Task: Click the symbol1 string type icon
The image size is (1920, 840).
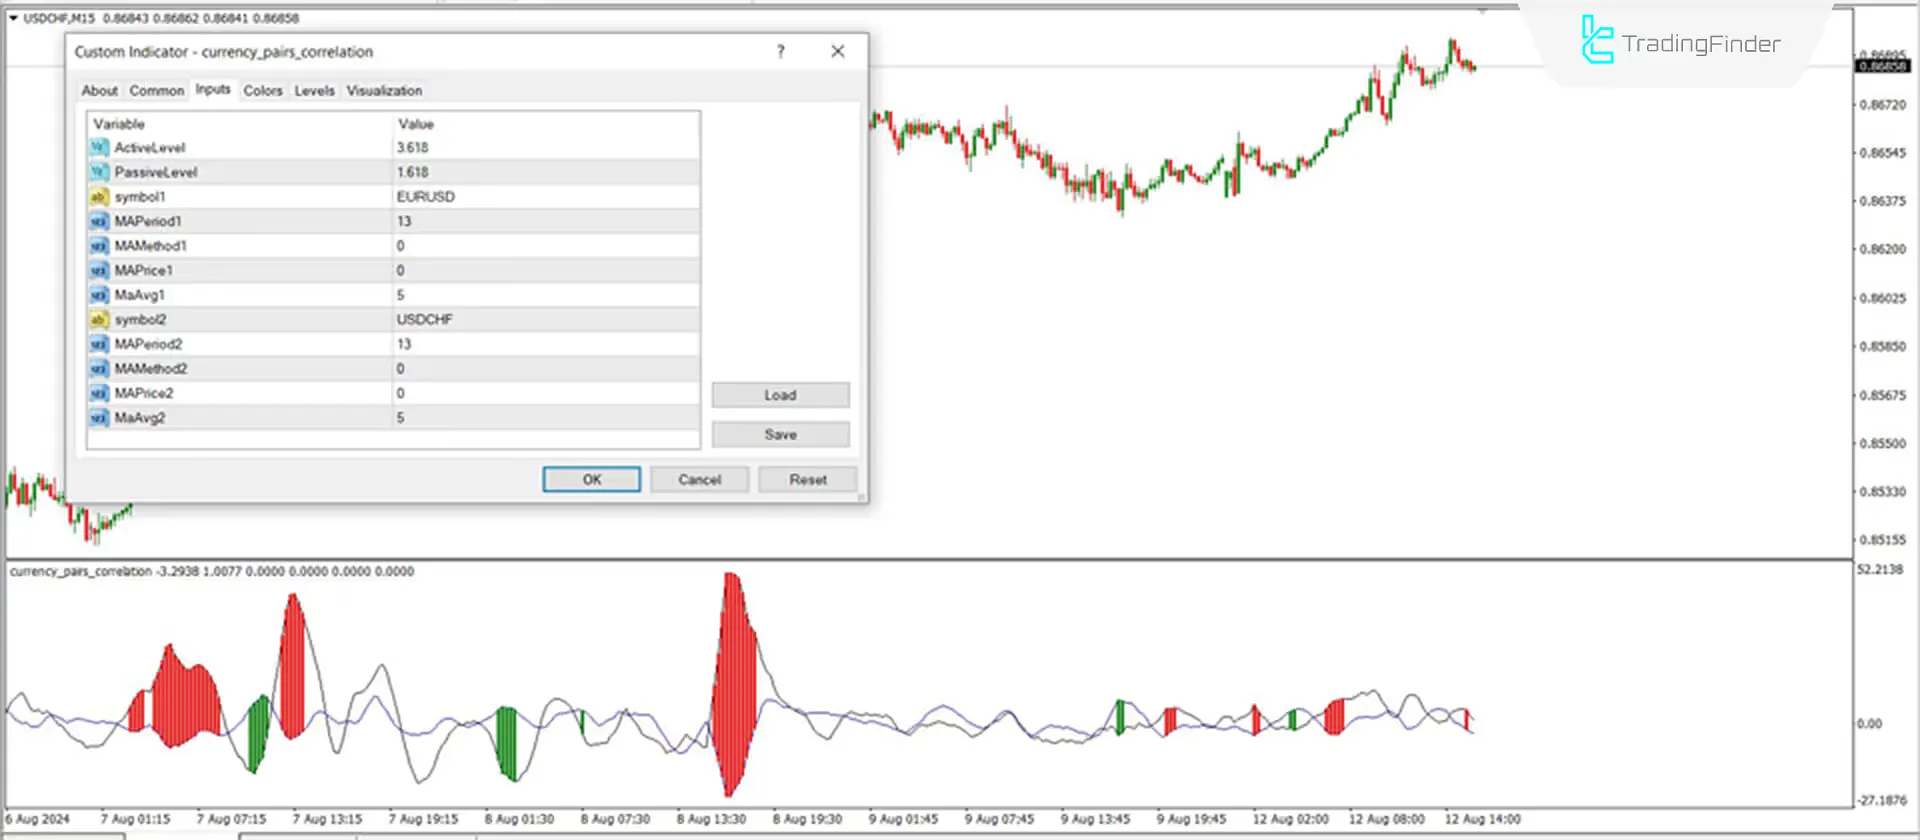Action: 98,197
